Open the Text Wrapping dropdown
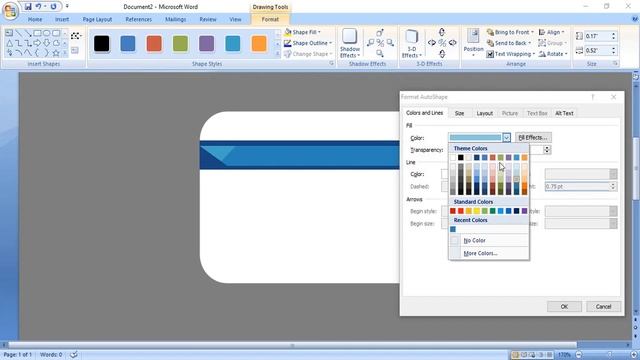Screen dimensions: 640x360 coord(511,54)
